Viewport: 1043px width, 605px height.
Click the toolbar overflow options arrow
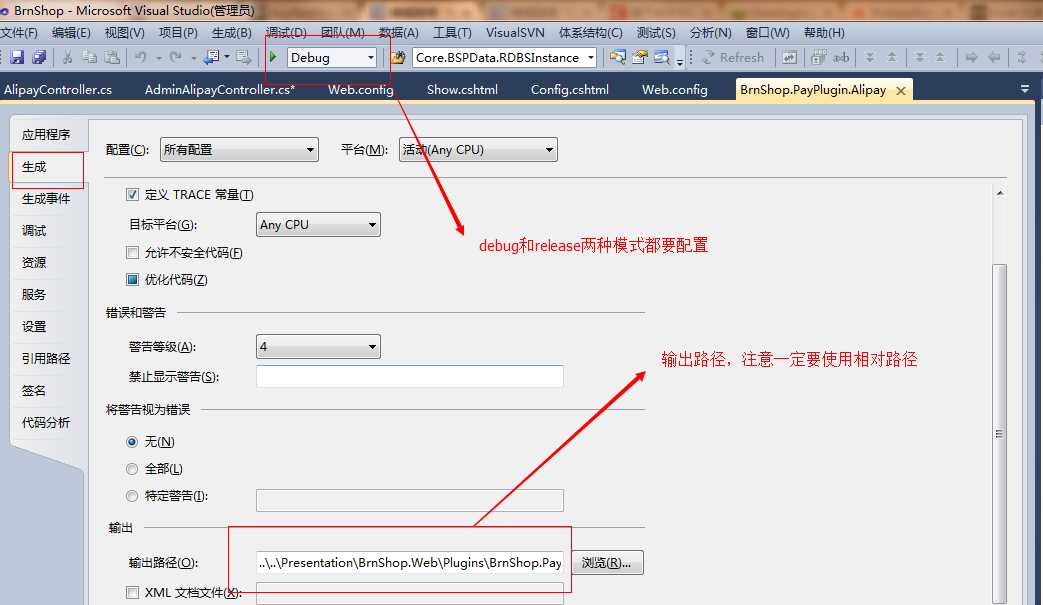tap(680, 60)
